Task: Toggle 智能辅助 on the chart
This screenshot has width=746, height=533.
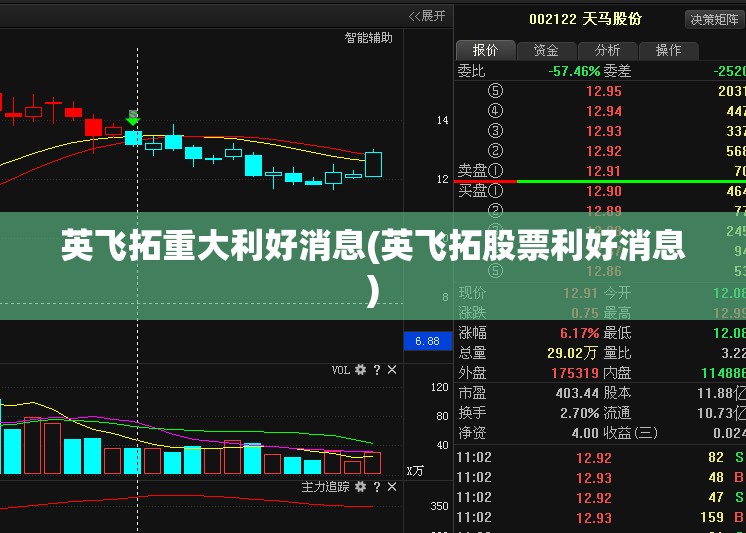Action: tap(369, 38)
